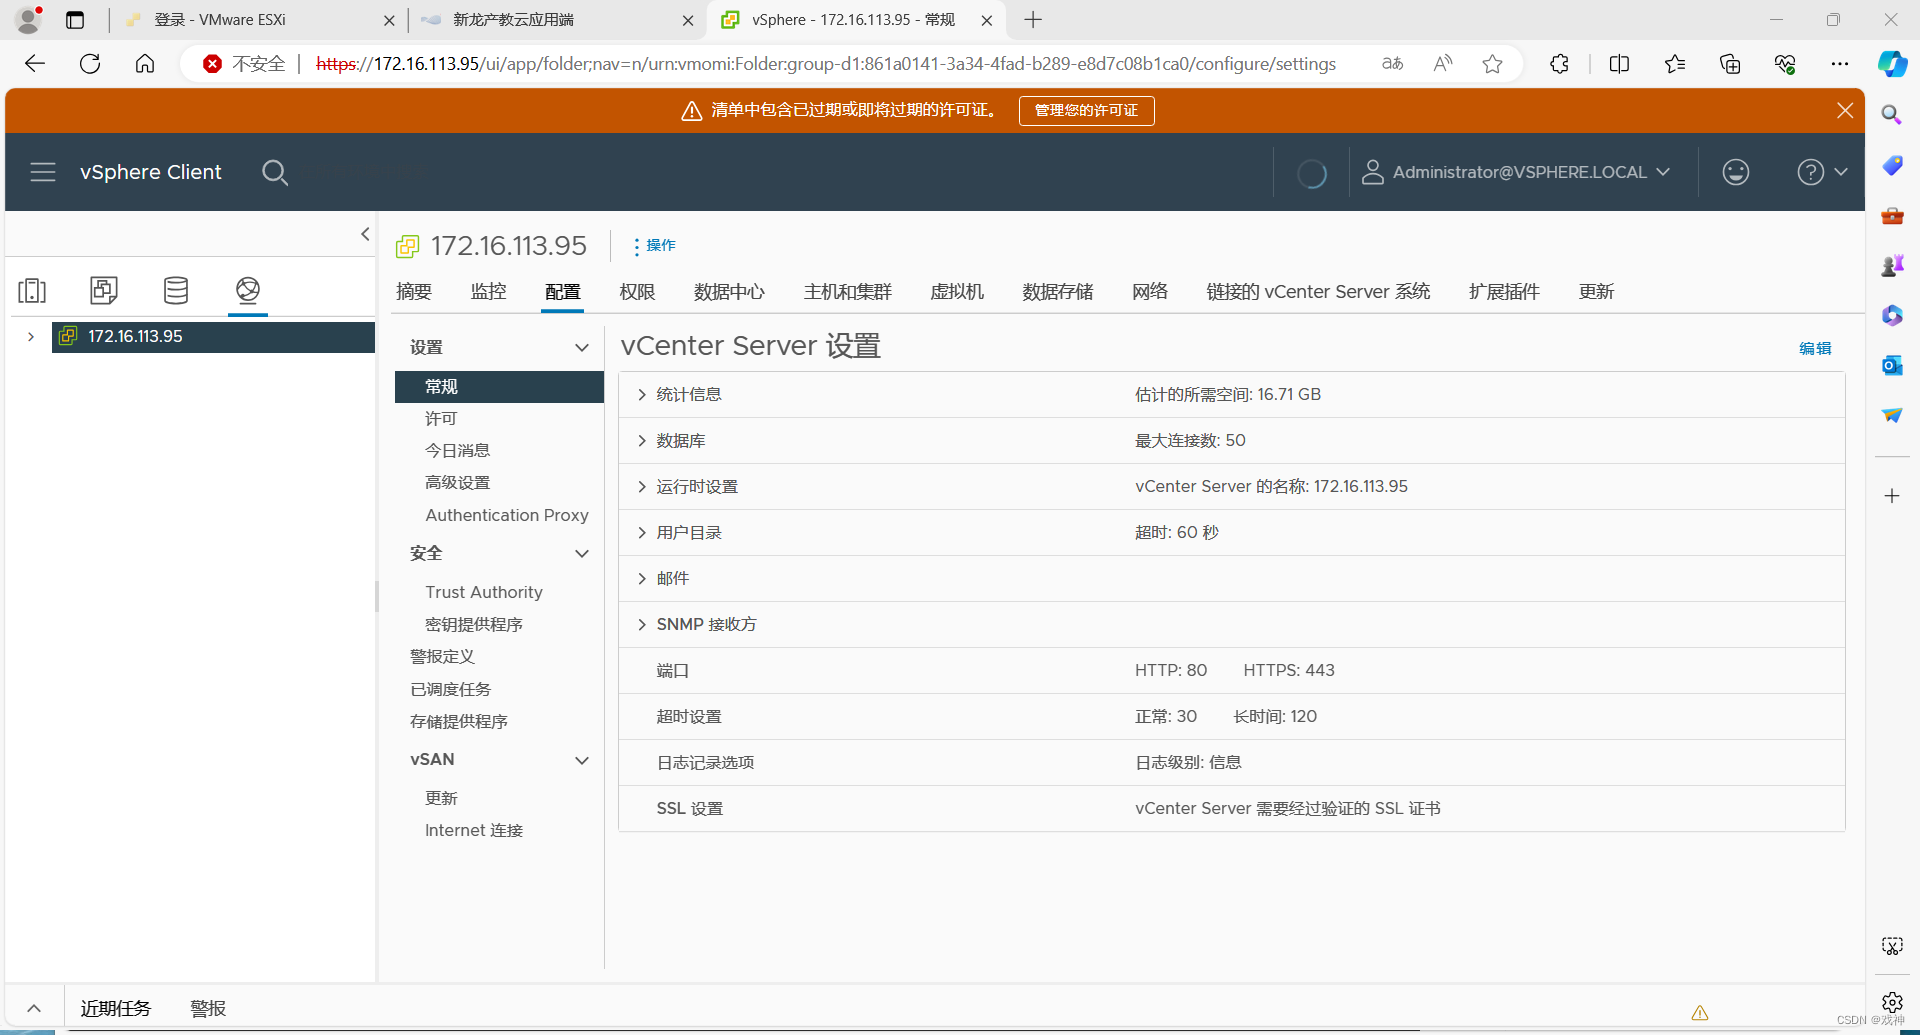This screenshot has width=1920, height=1035.
Task: Dismiss the license warning banner
Action: point(1845,110)
